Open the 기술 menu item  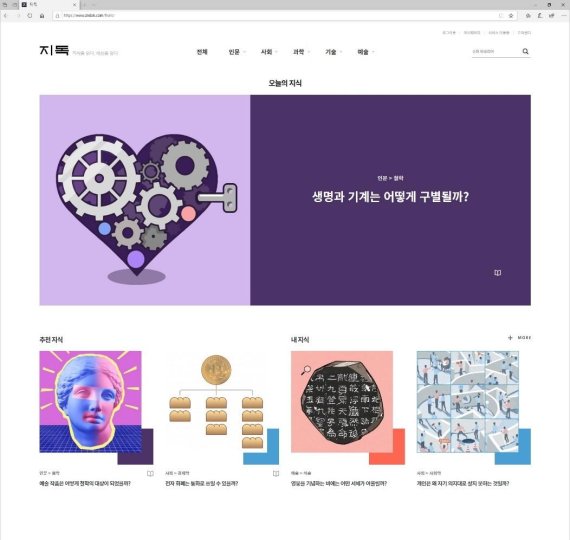point(333,52)
